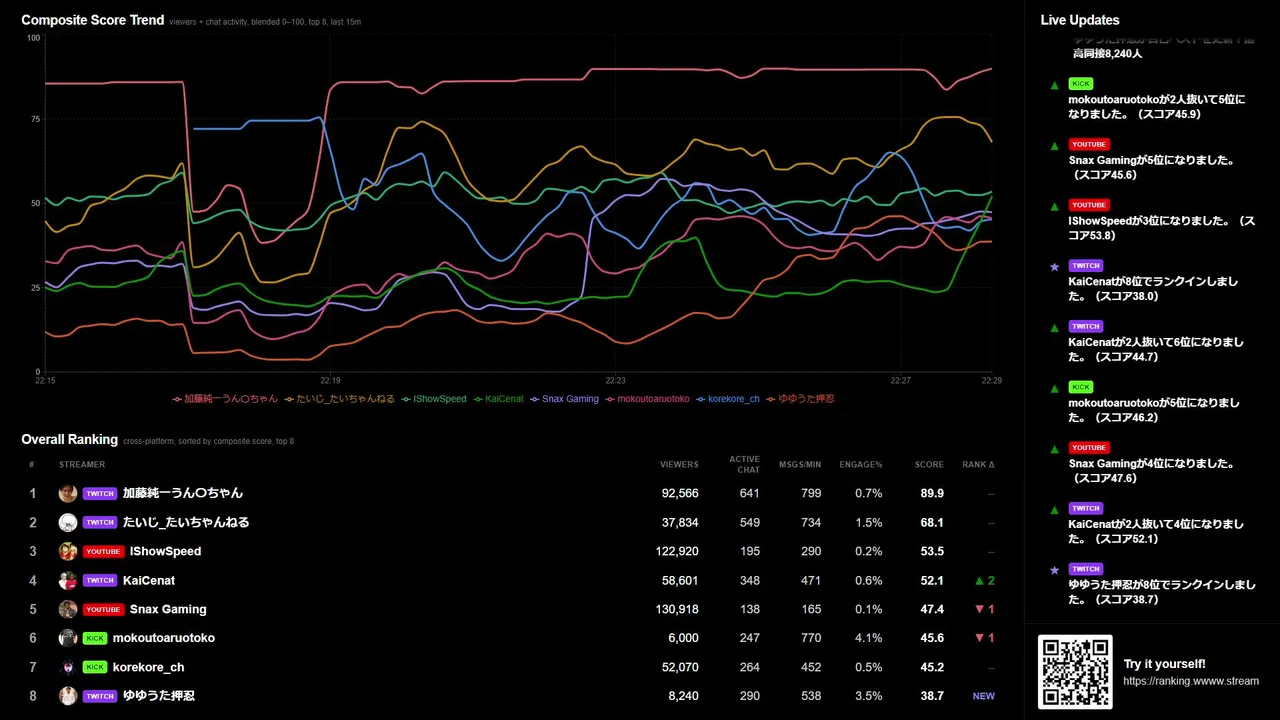Screen dimensions: 1280x720
Task: Click the ENGAGE% column header
Action: (x=861, y=465)
